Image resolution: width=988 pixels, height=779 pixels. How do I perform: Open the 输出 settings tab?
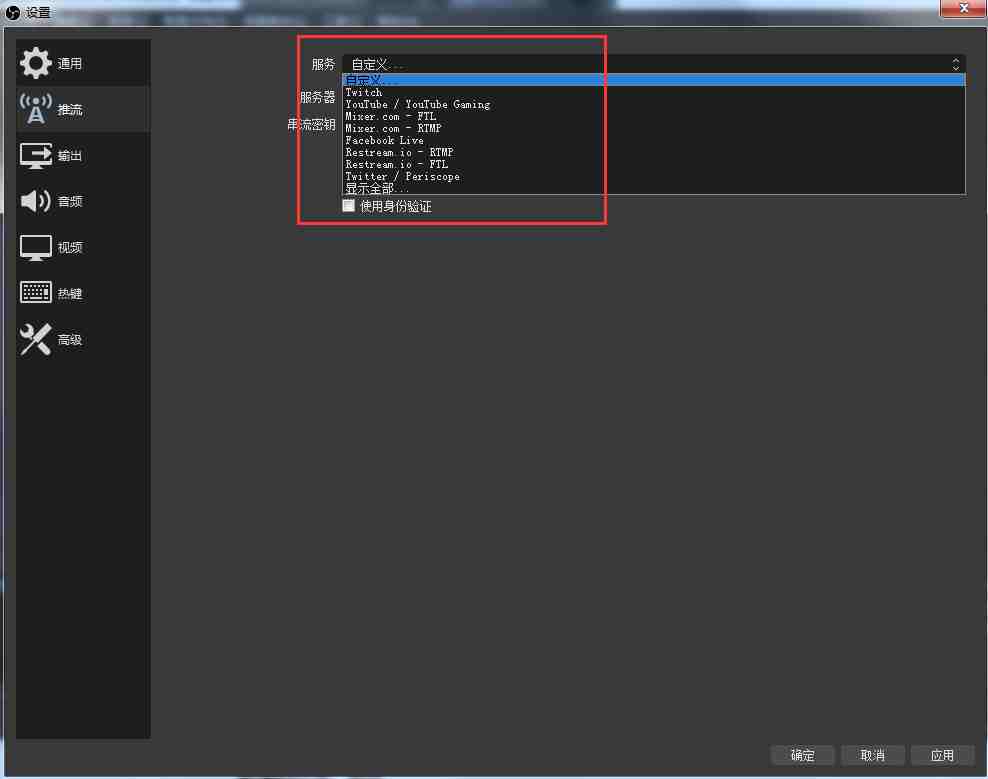pyautogui.click(x=83, y=156)
